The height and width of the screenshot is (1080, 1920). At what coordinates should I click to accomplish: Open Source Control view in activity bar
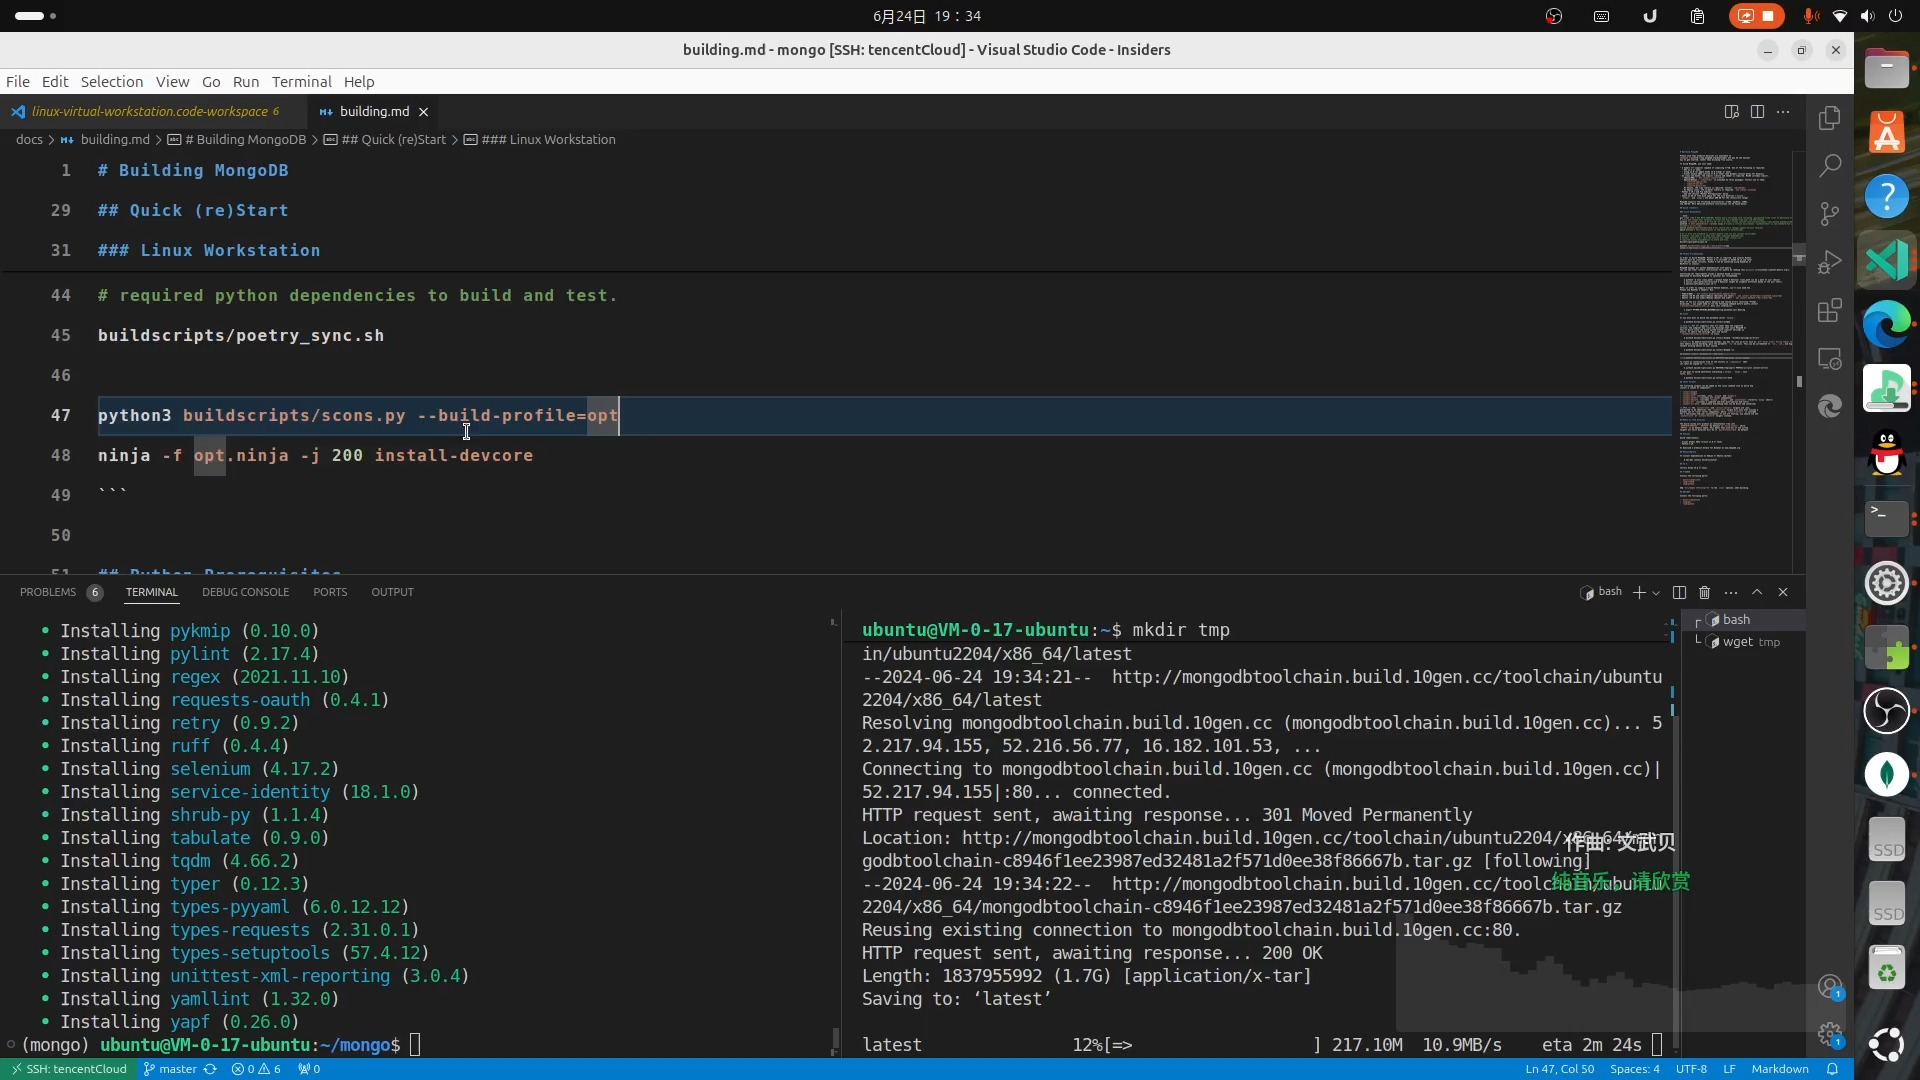point(1830,213)
